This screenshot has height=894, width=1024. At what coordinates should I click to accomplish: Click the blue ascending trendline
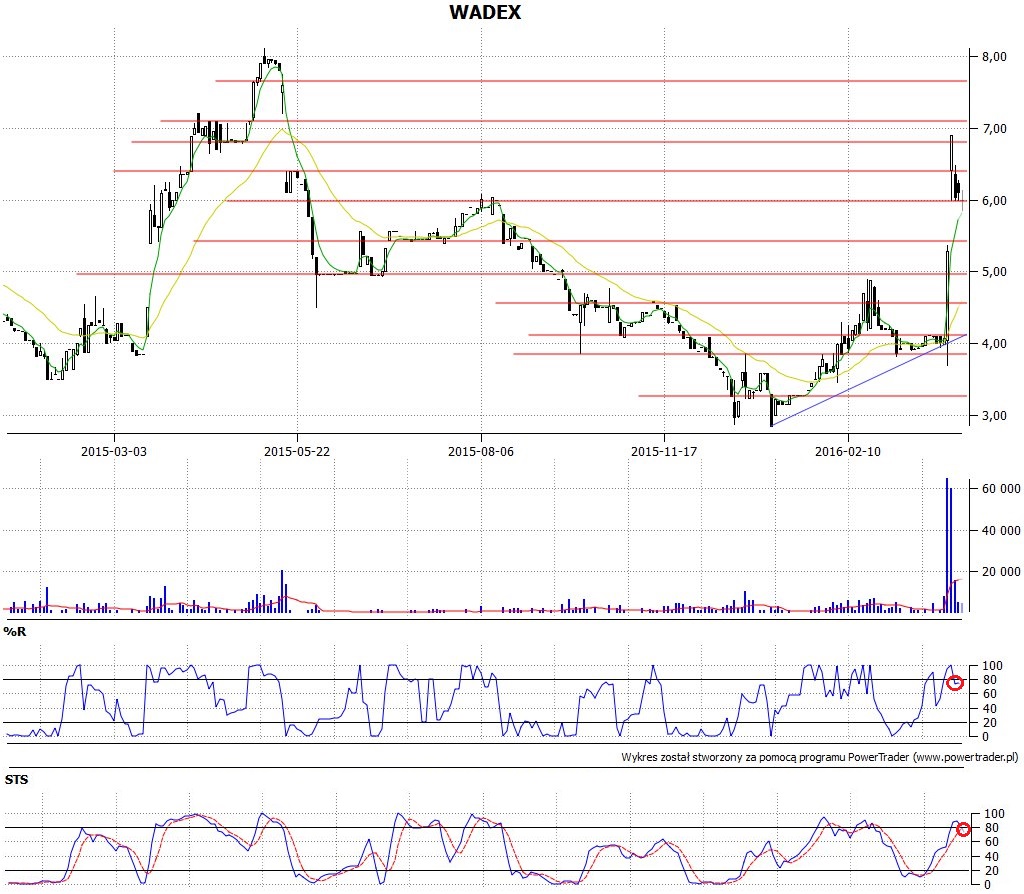869,380
